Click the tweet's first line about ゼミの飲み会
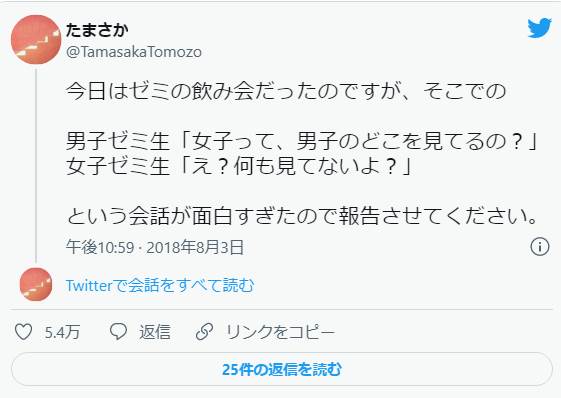This screenshot has height=398, width=561. pos(286,91)
